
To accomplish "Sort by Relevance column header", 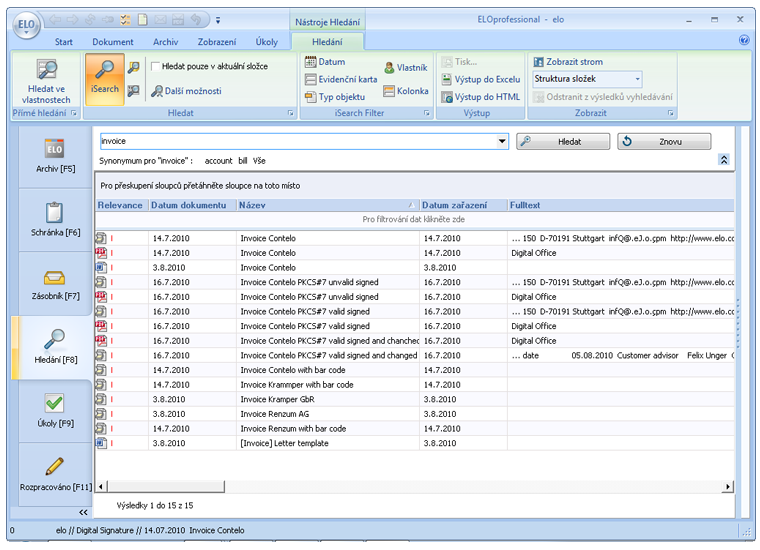I will pos(122,205).
